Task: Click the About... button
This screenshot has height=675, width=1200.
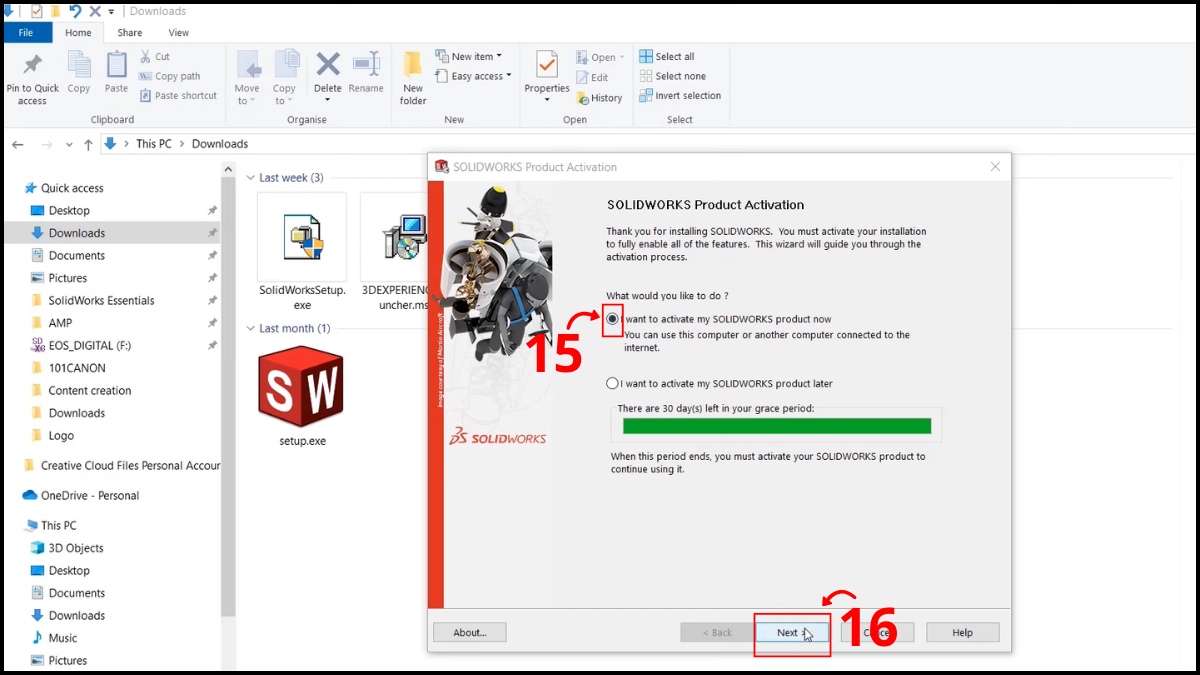Action: click(470, 633)
